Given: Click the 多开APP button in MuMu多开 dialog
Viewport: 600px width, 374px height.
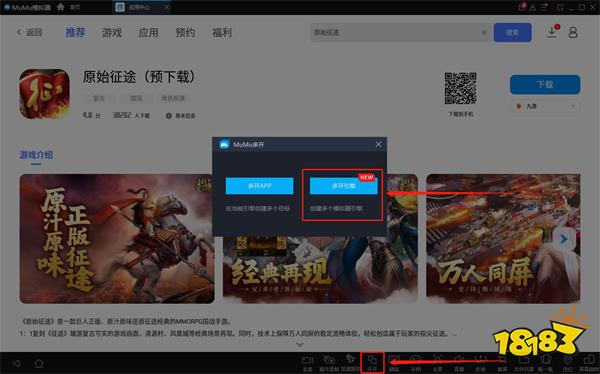Looking at the screenshot, I should pos(259,186).
